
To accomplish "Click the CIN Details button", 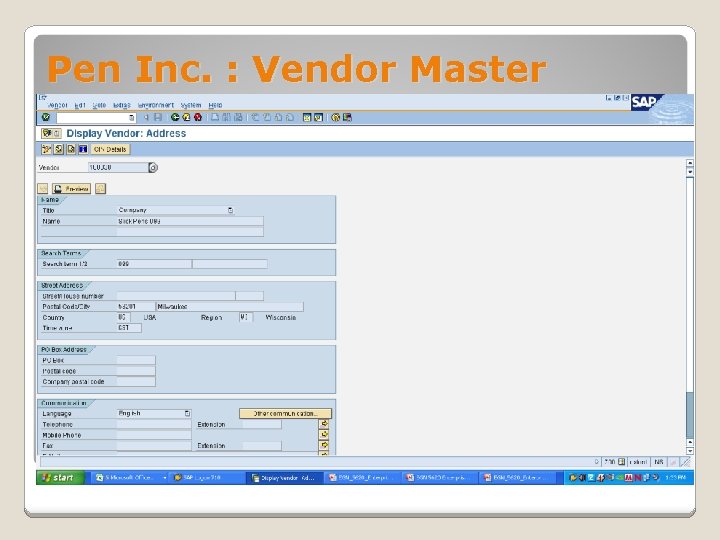I will [110, 149].
